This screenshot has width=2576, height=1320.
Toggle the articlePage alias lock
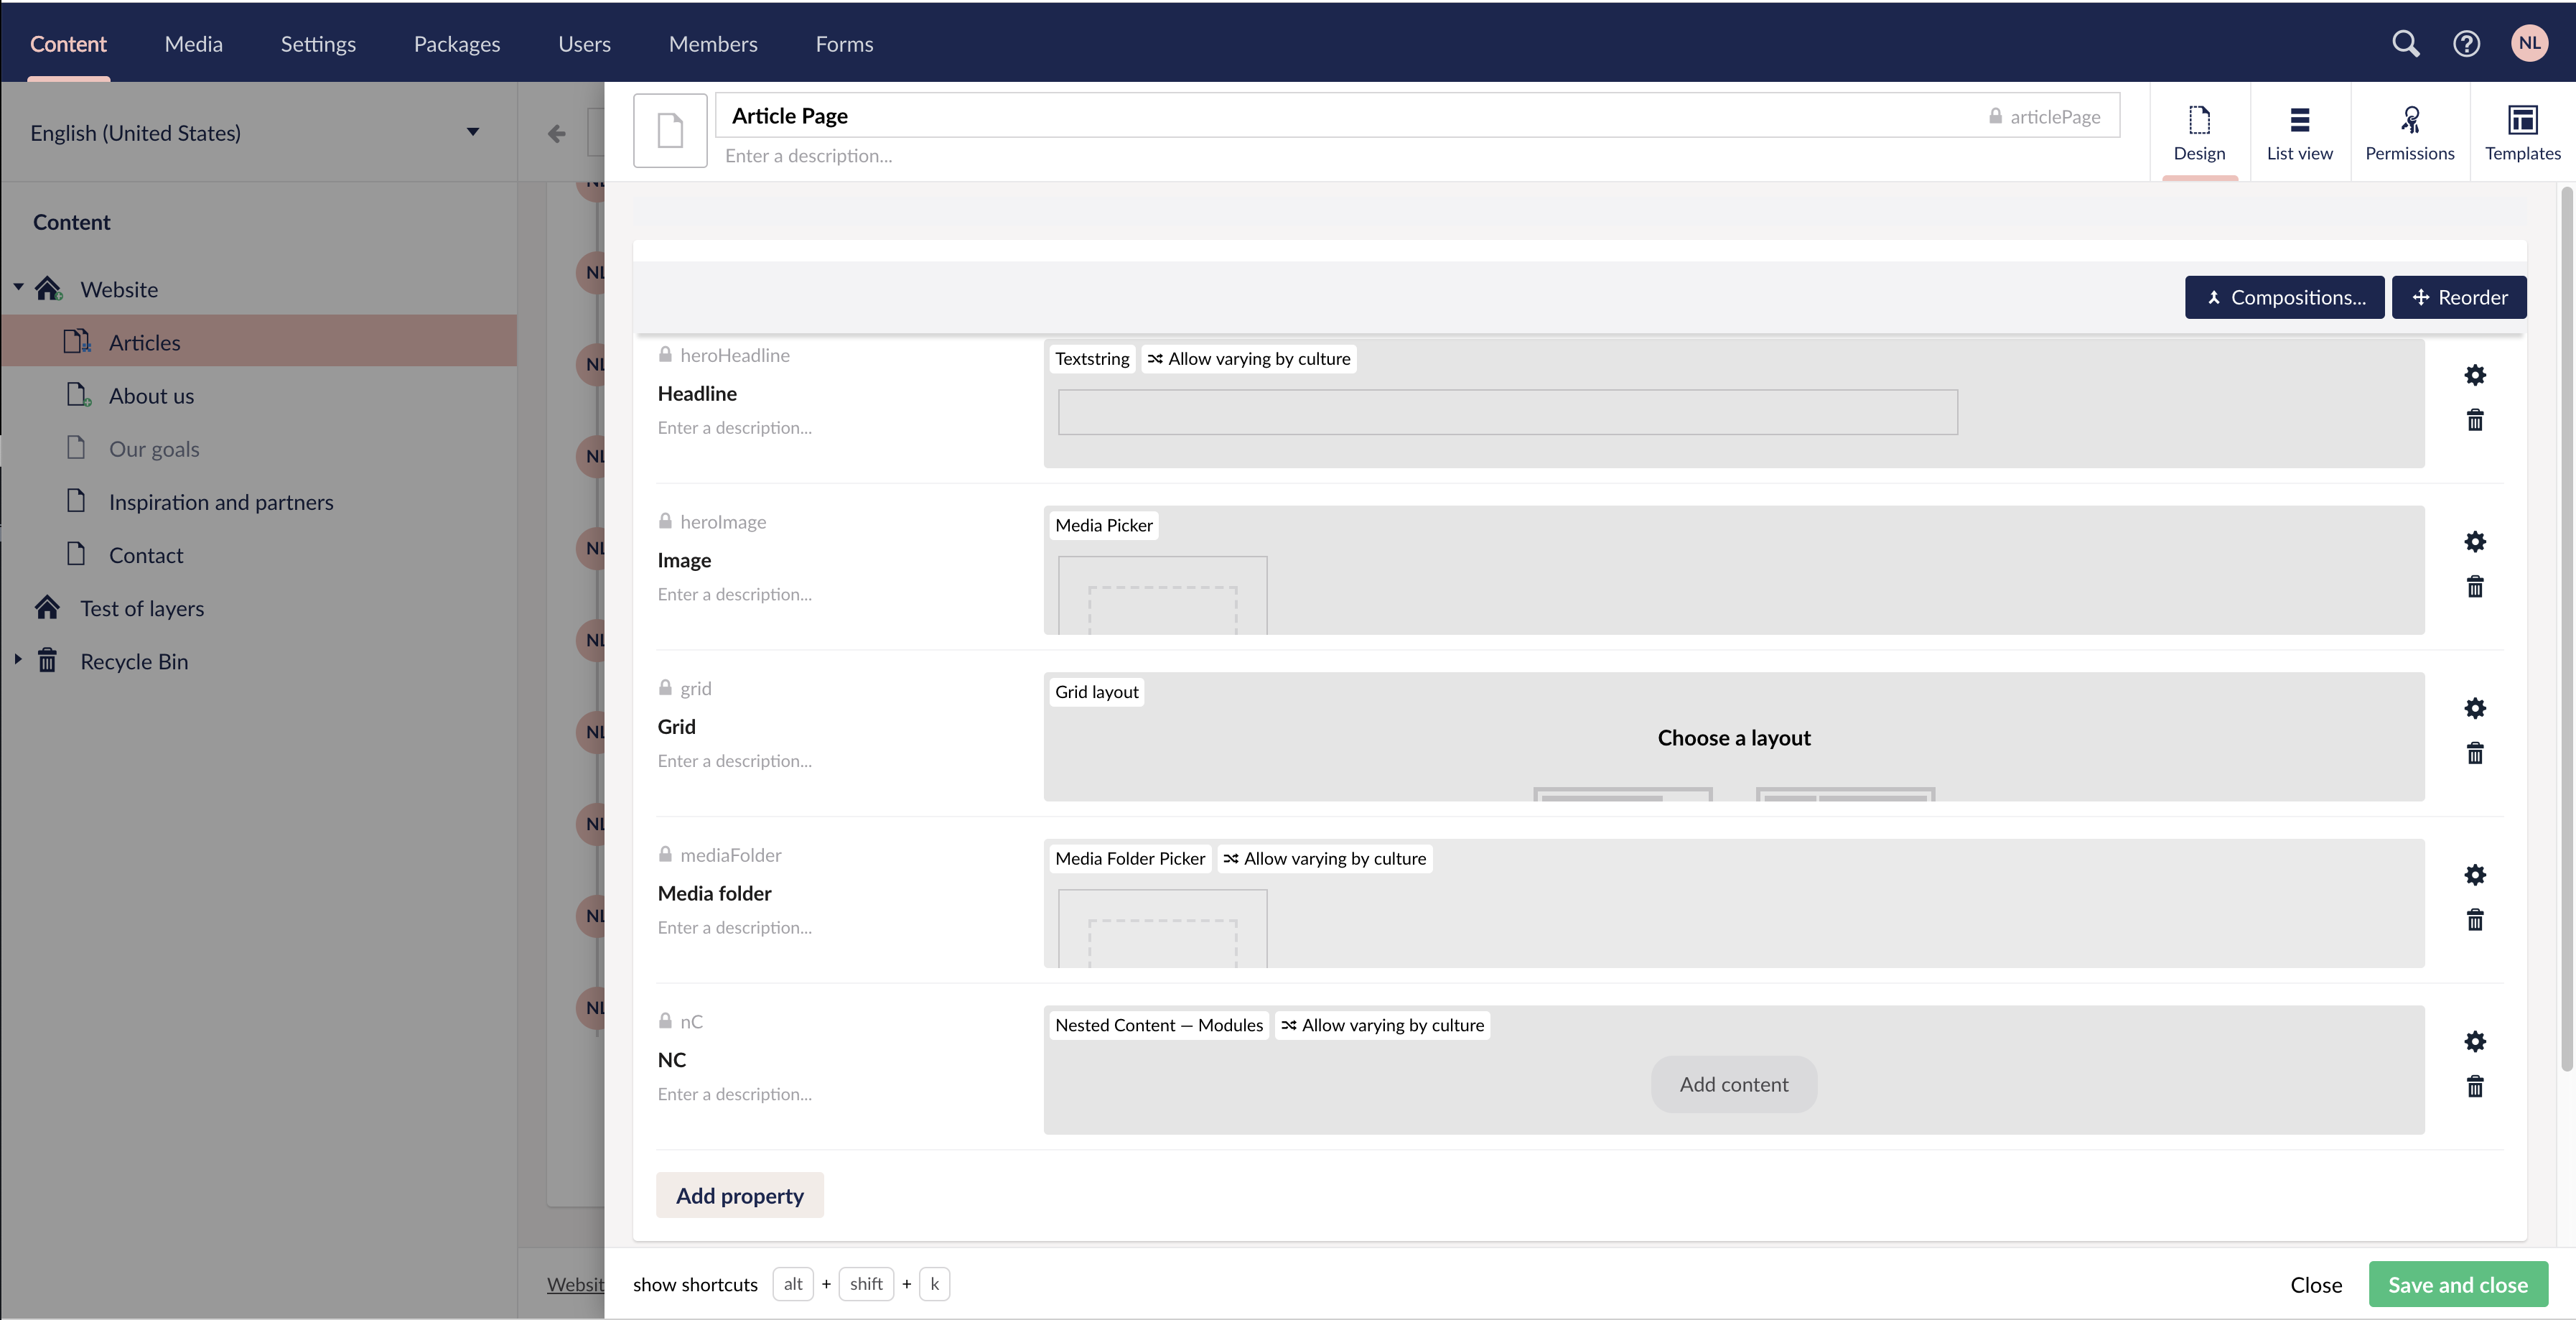click(x=1995, y=116)
